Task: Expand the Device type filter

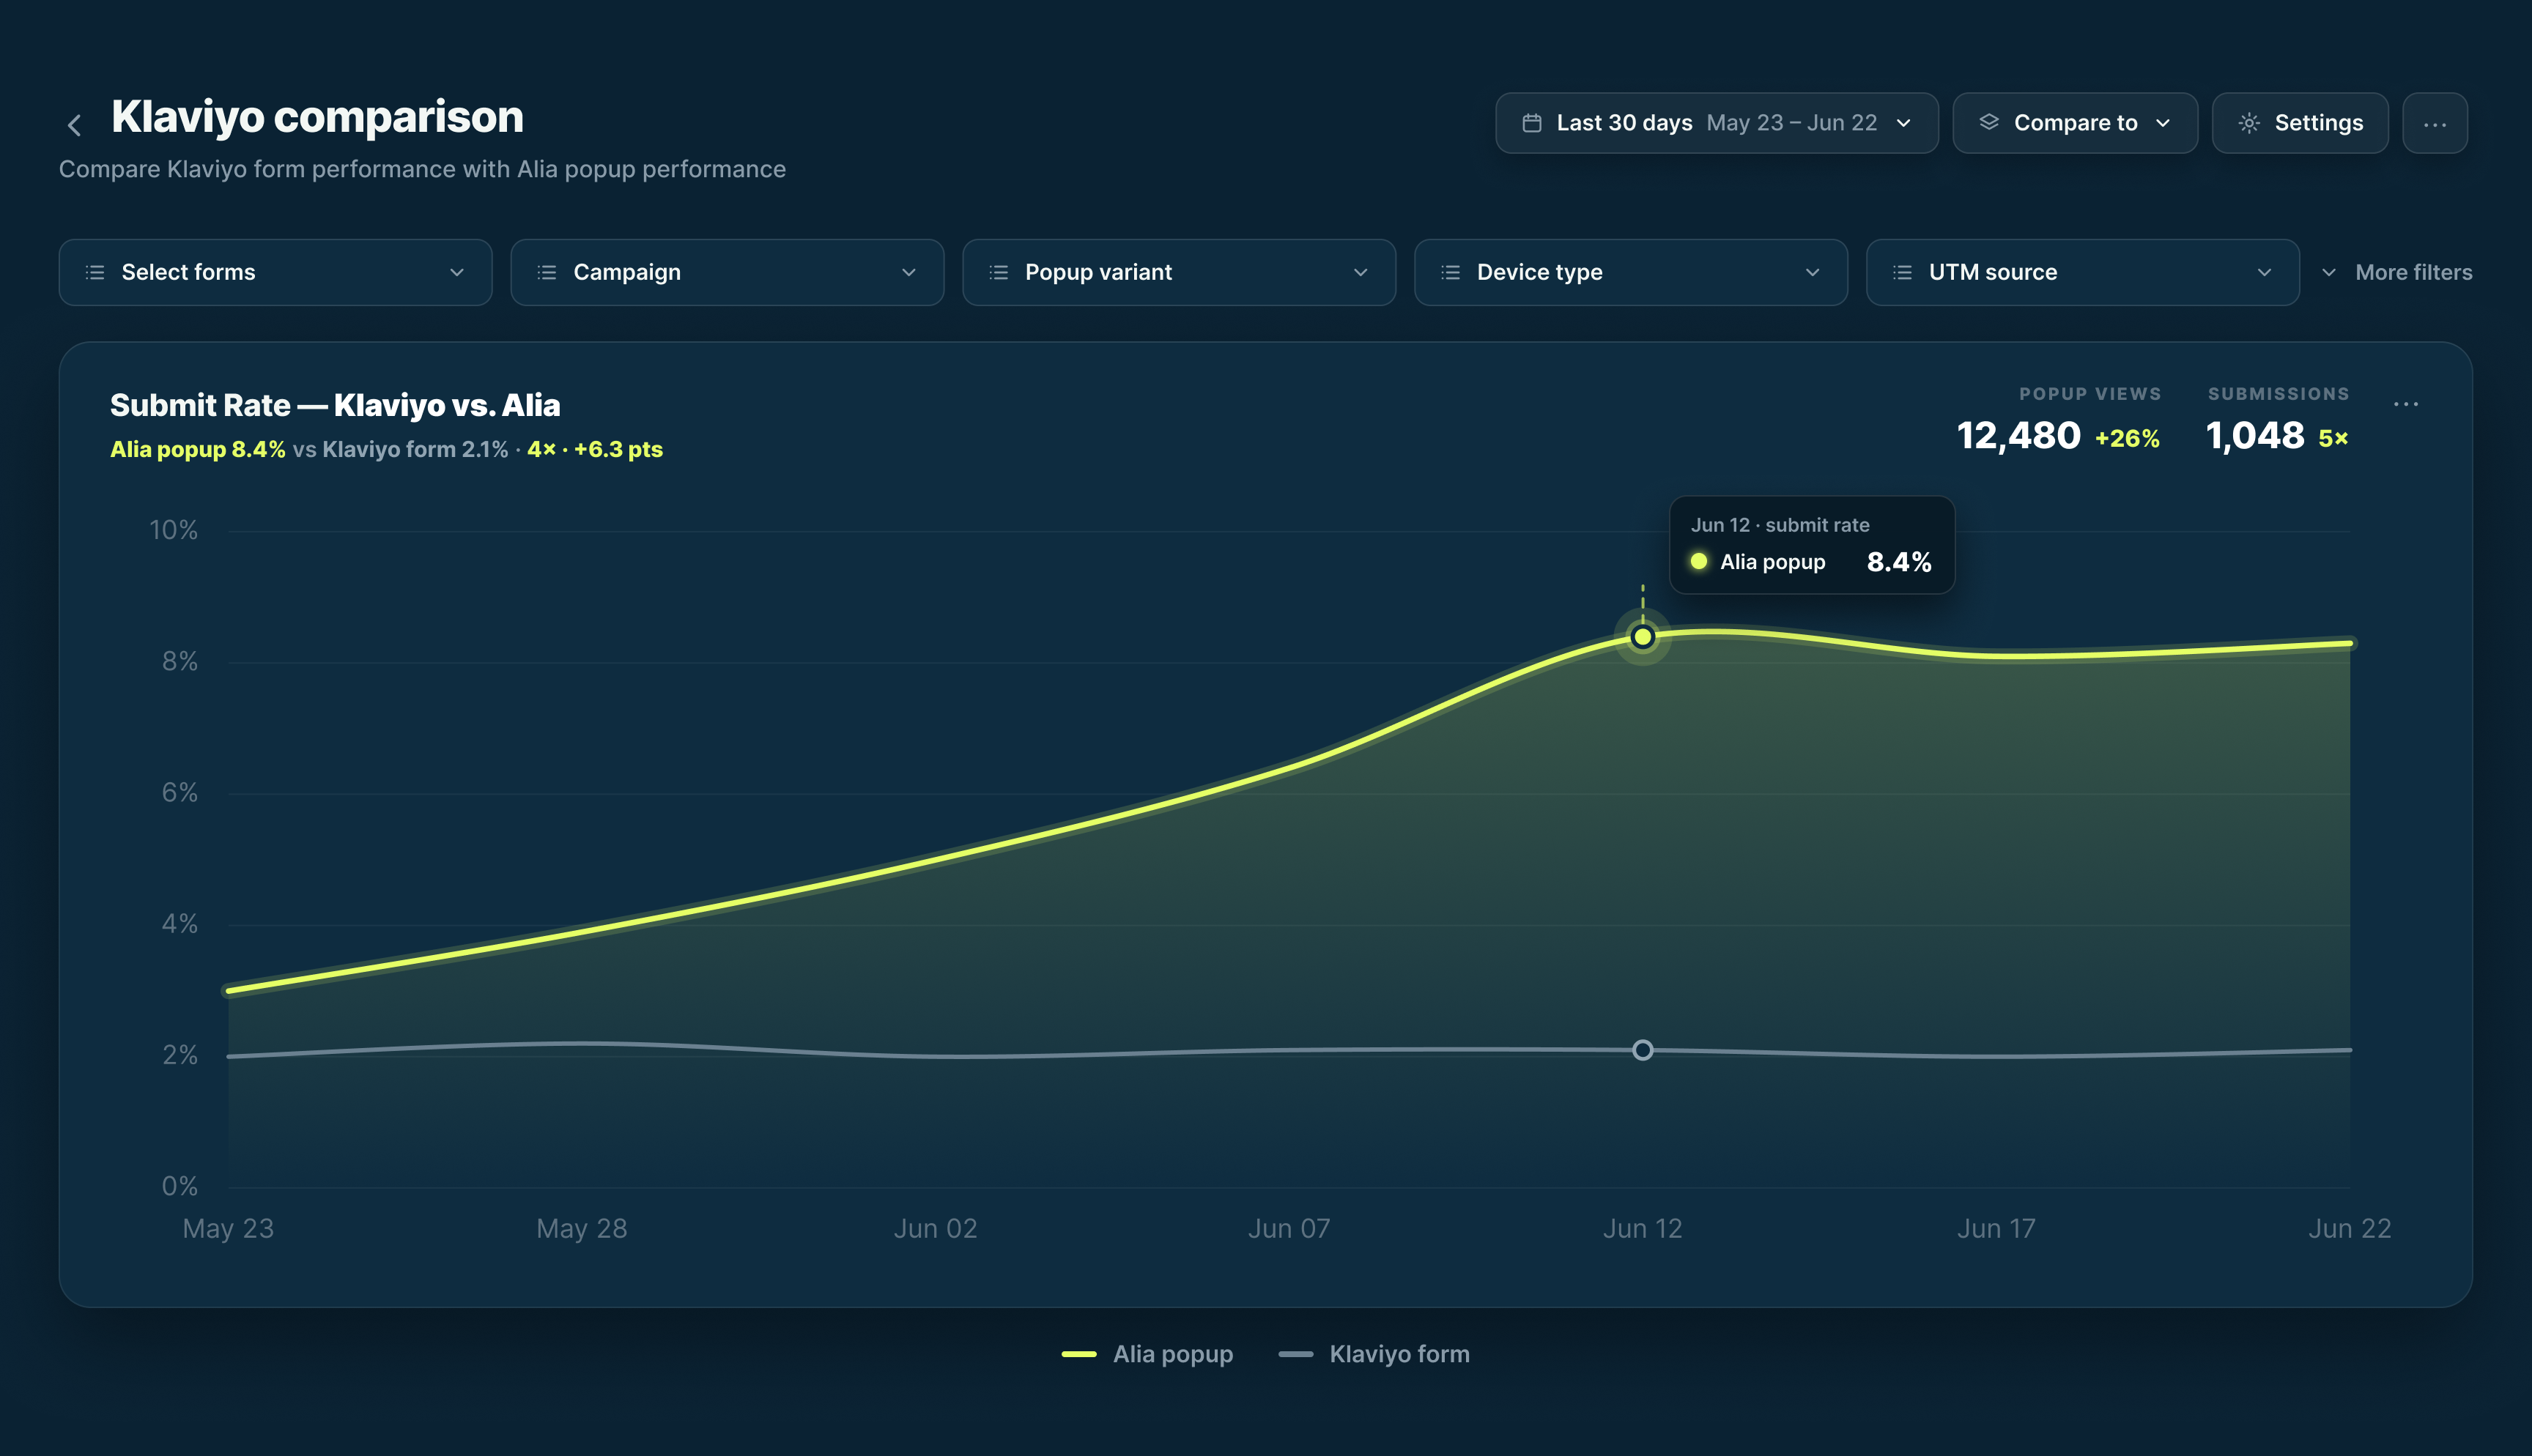Action: click(x=1631, y=272)
